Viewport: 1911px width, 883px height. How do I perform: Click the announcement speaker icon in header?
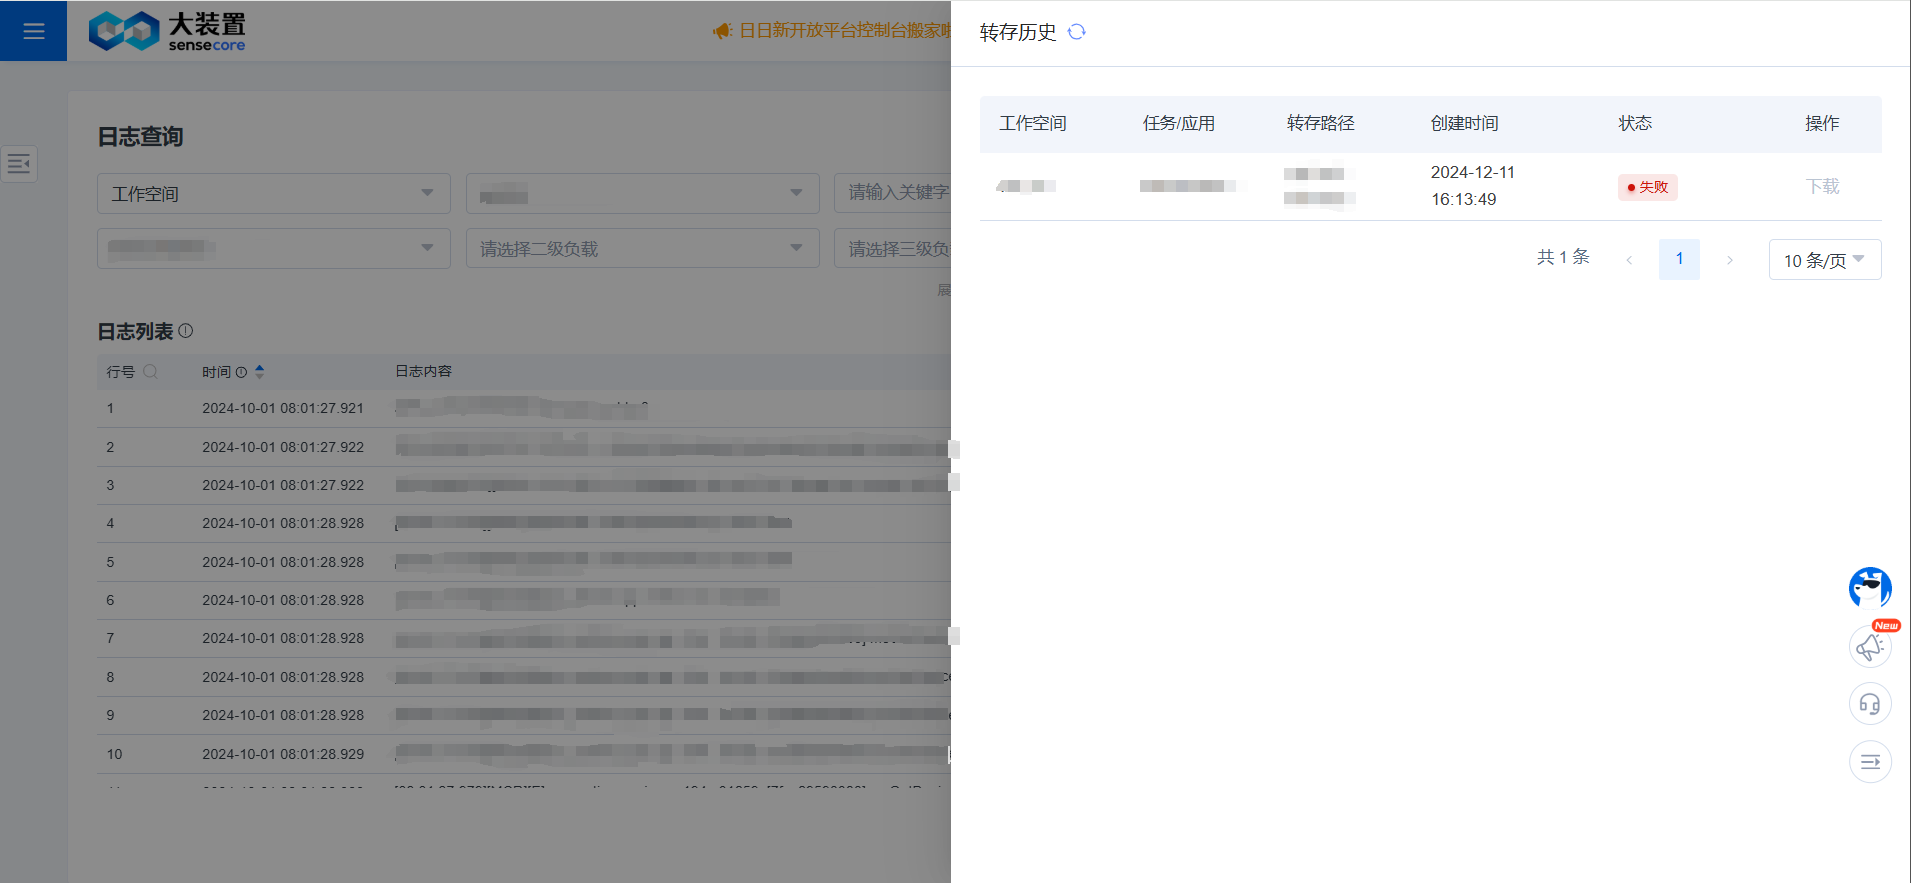click(723, 31)
